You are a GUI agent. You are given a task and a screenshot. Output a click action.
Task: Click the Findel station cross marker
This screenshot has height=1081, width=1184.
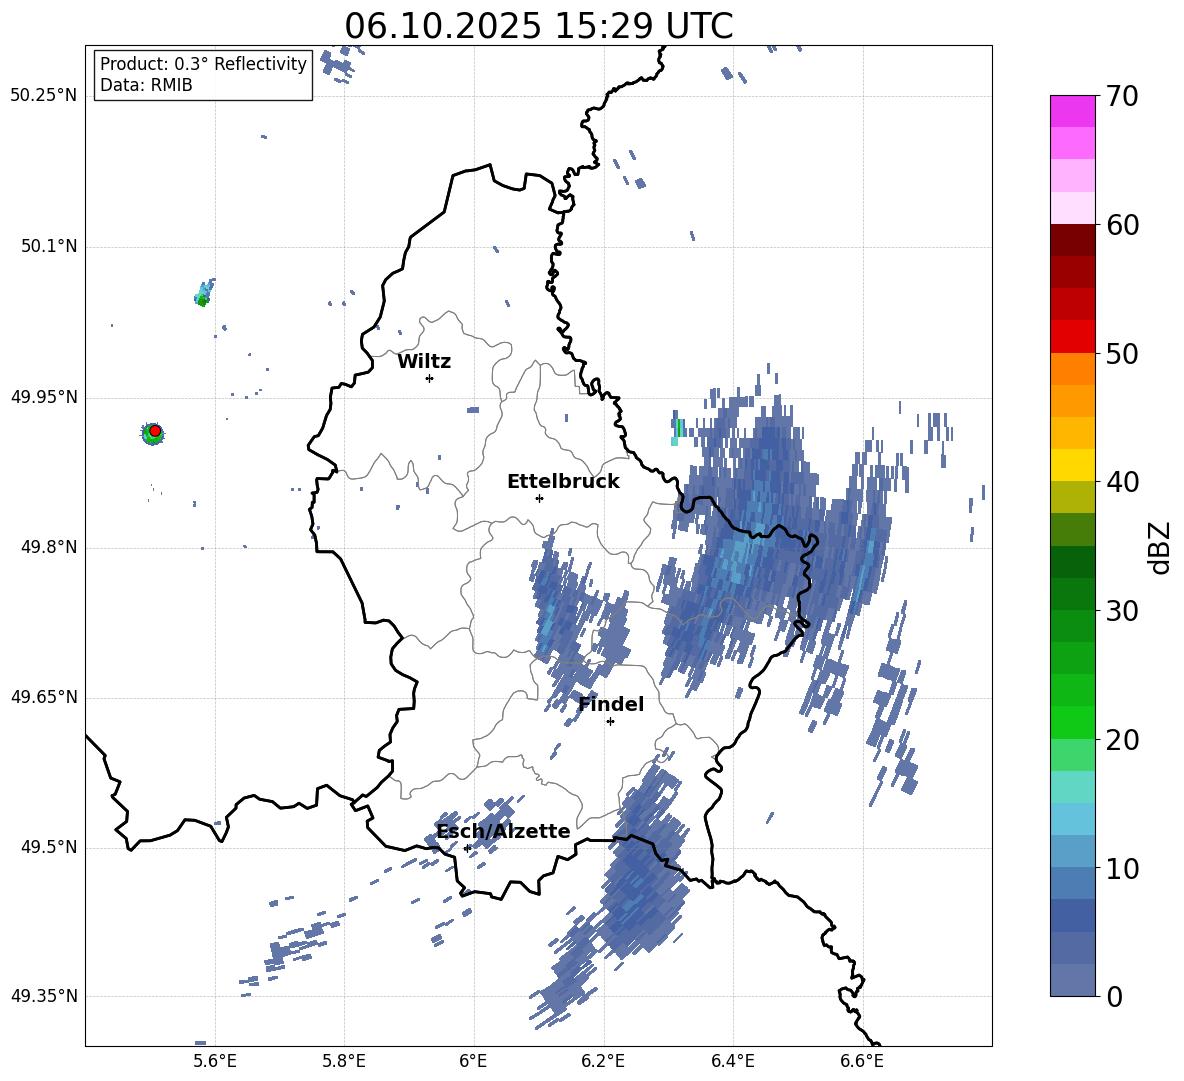pos(610,721)
